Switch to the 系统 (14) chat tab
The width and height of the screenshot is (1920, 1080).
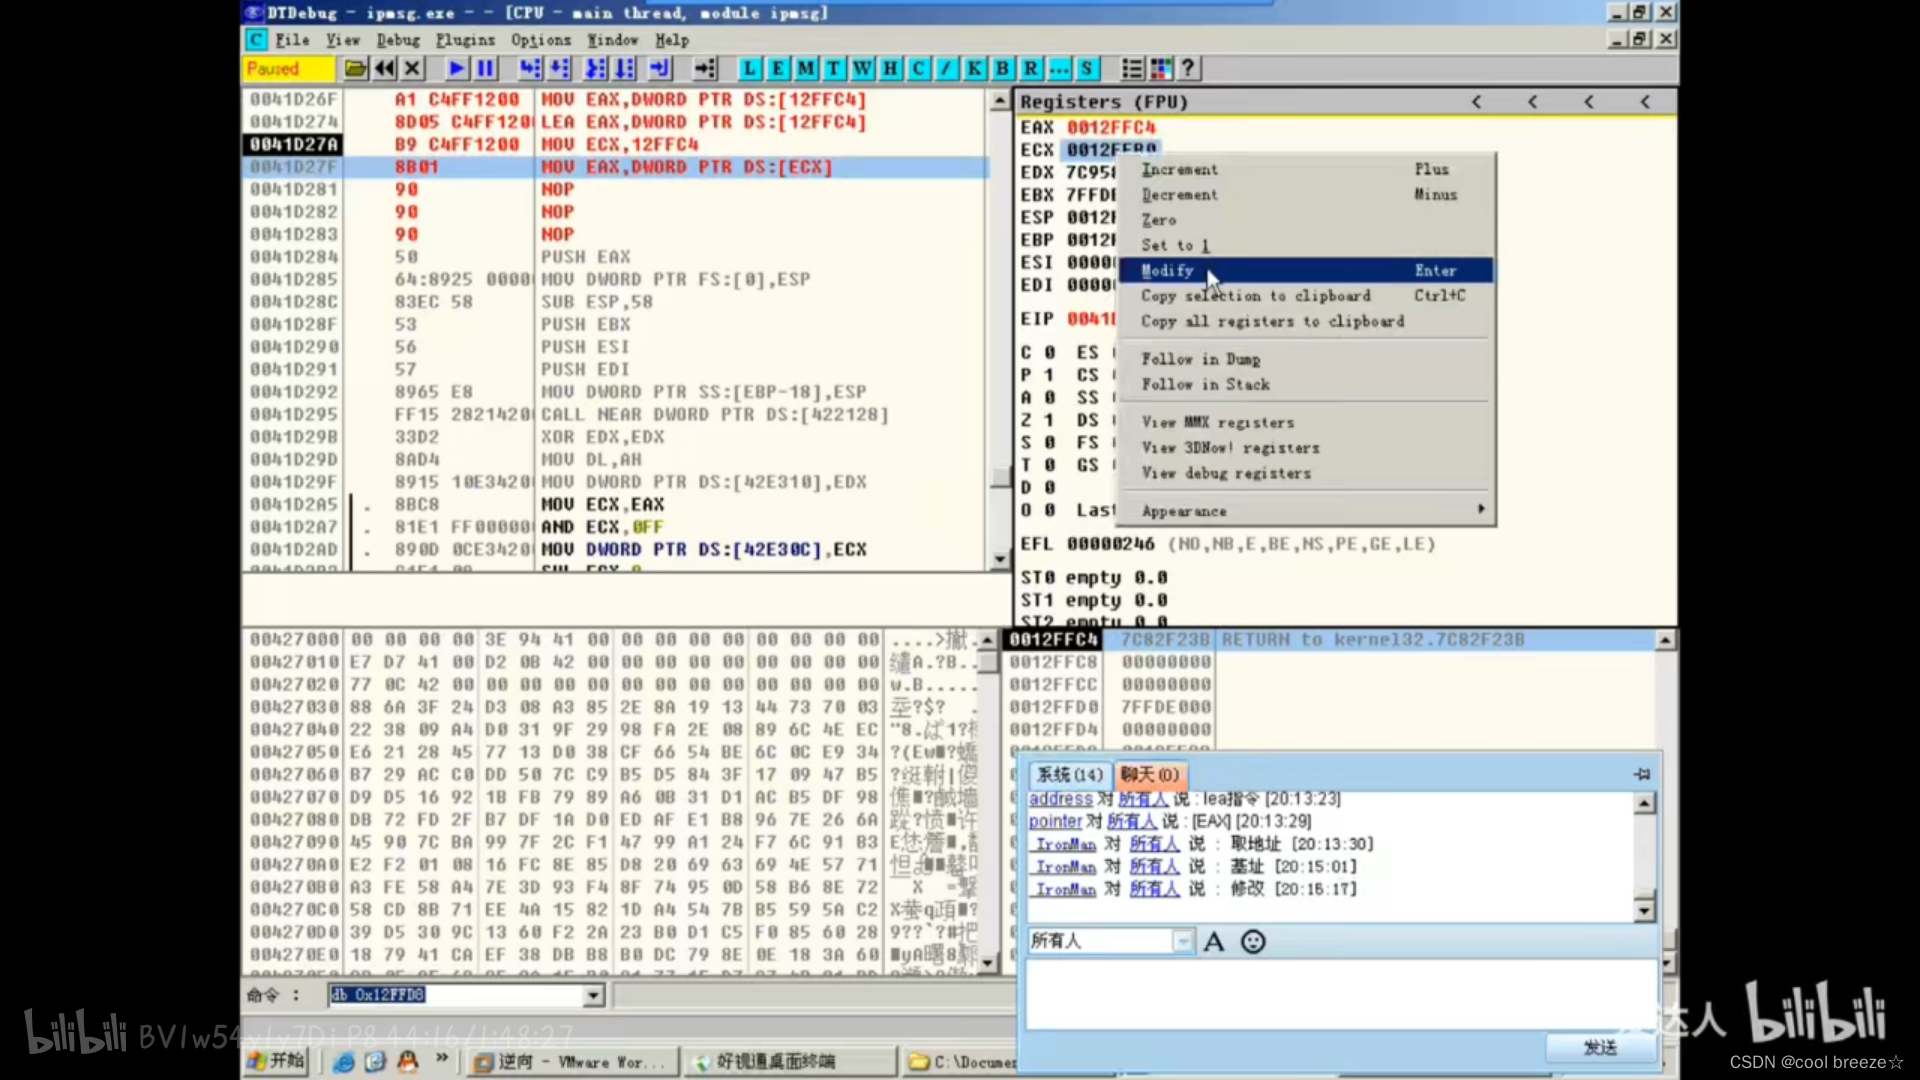click(1069, 775)
